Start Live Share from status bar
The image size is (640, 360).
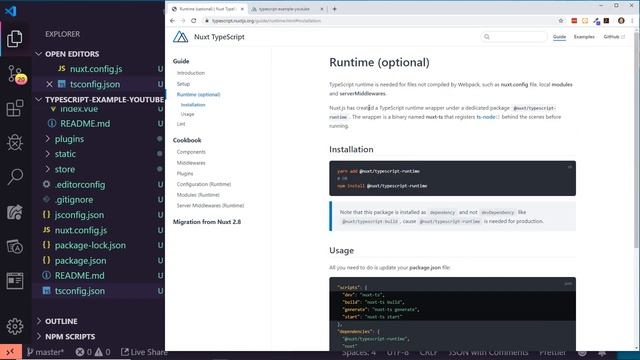144,352
